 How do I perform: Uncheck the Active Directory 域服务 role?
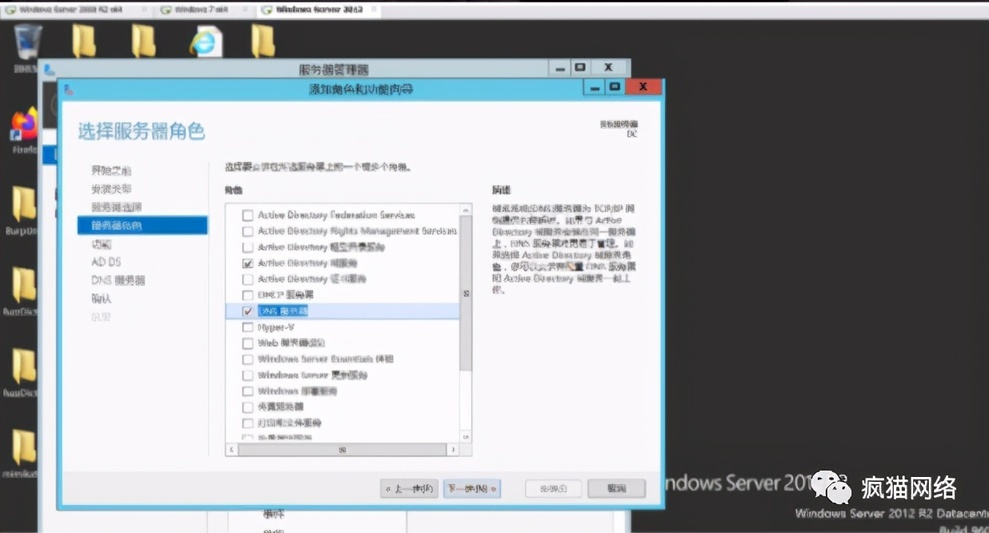click(x=248, y=263)
